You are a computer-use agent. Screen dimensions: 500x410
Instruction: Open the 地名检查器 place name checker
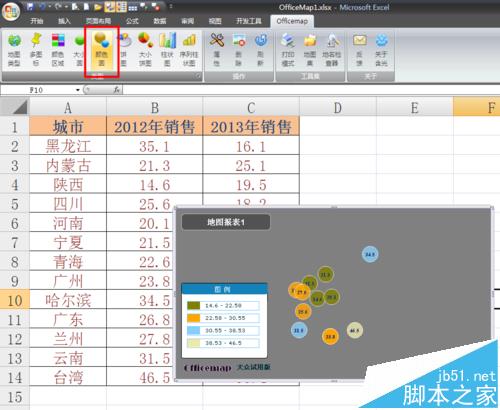[332, 50]
